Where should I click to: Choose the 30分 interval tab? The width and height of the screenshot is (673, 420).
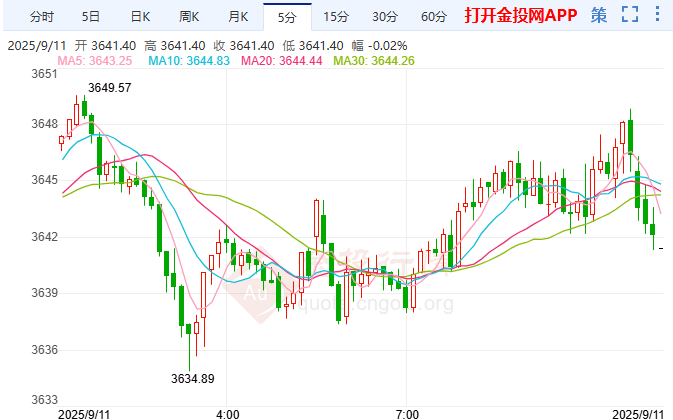pyautogui.click(x=385, y=16)
